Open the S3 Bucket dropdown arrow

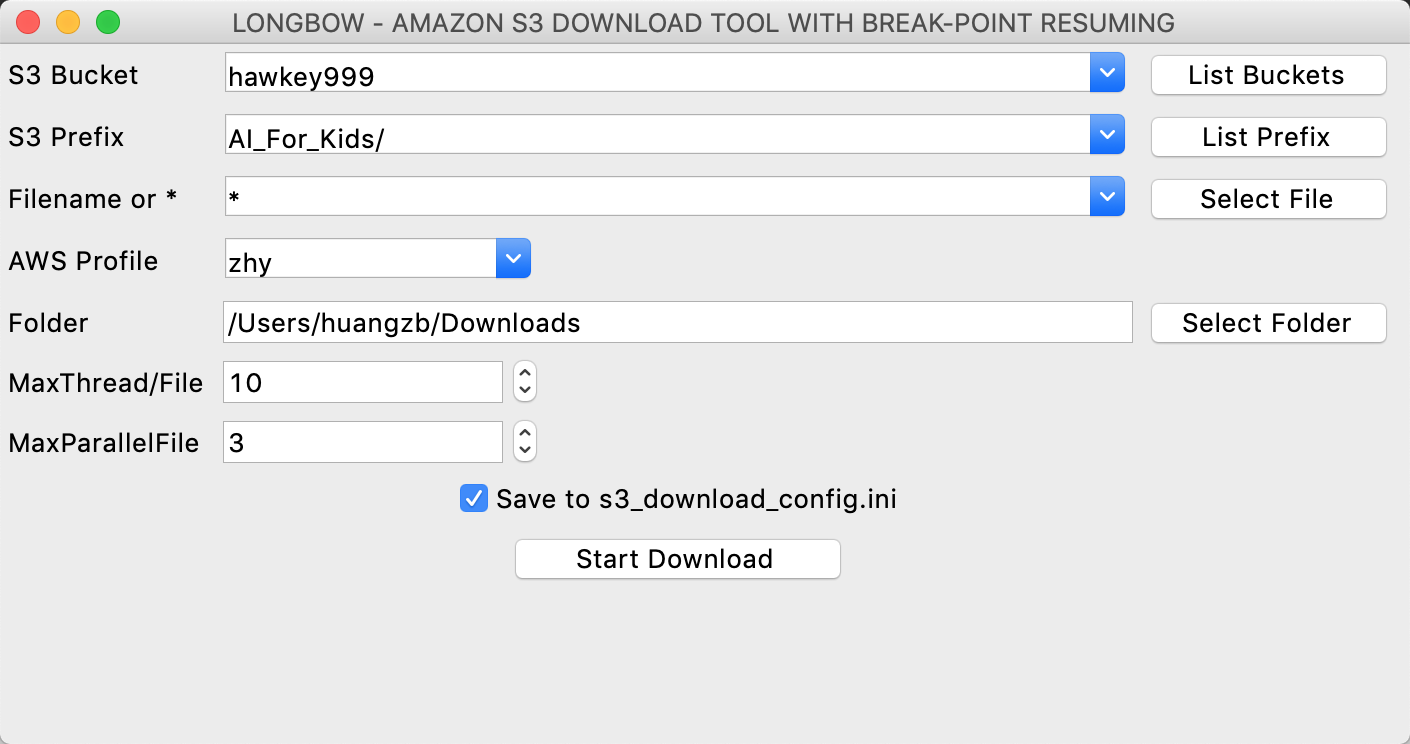pyautogui.click(x=1107, y=74)
